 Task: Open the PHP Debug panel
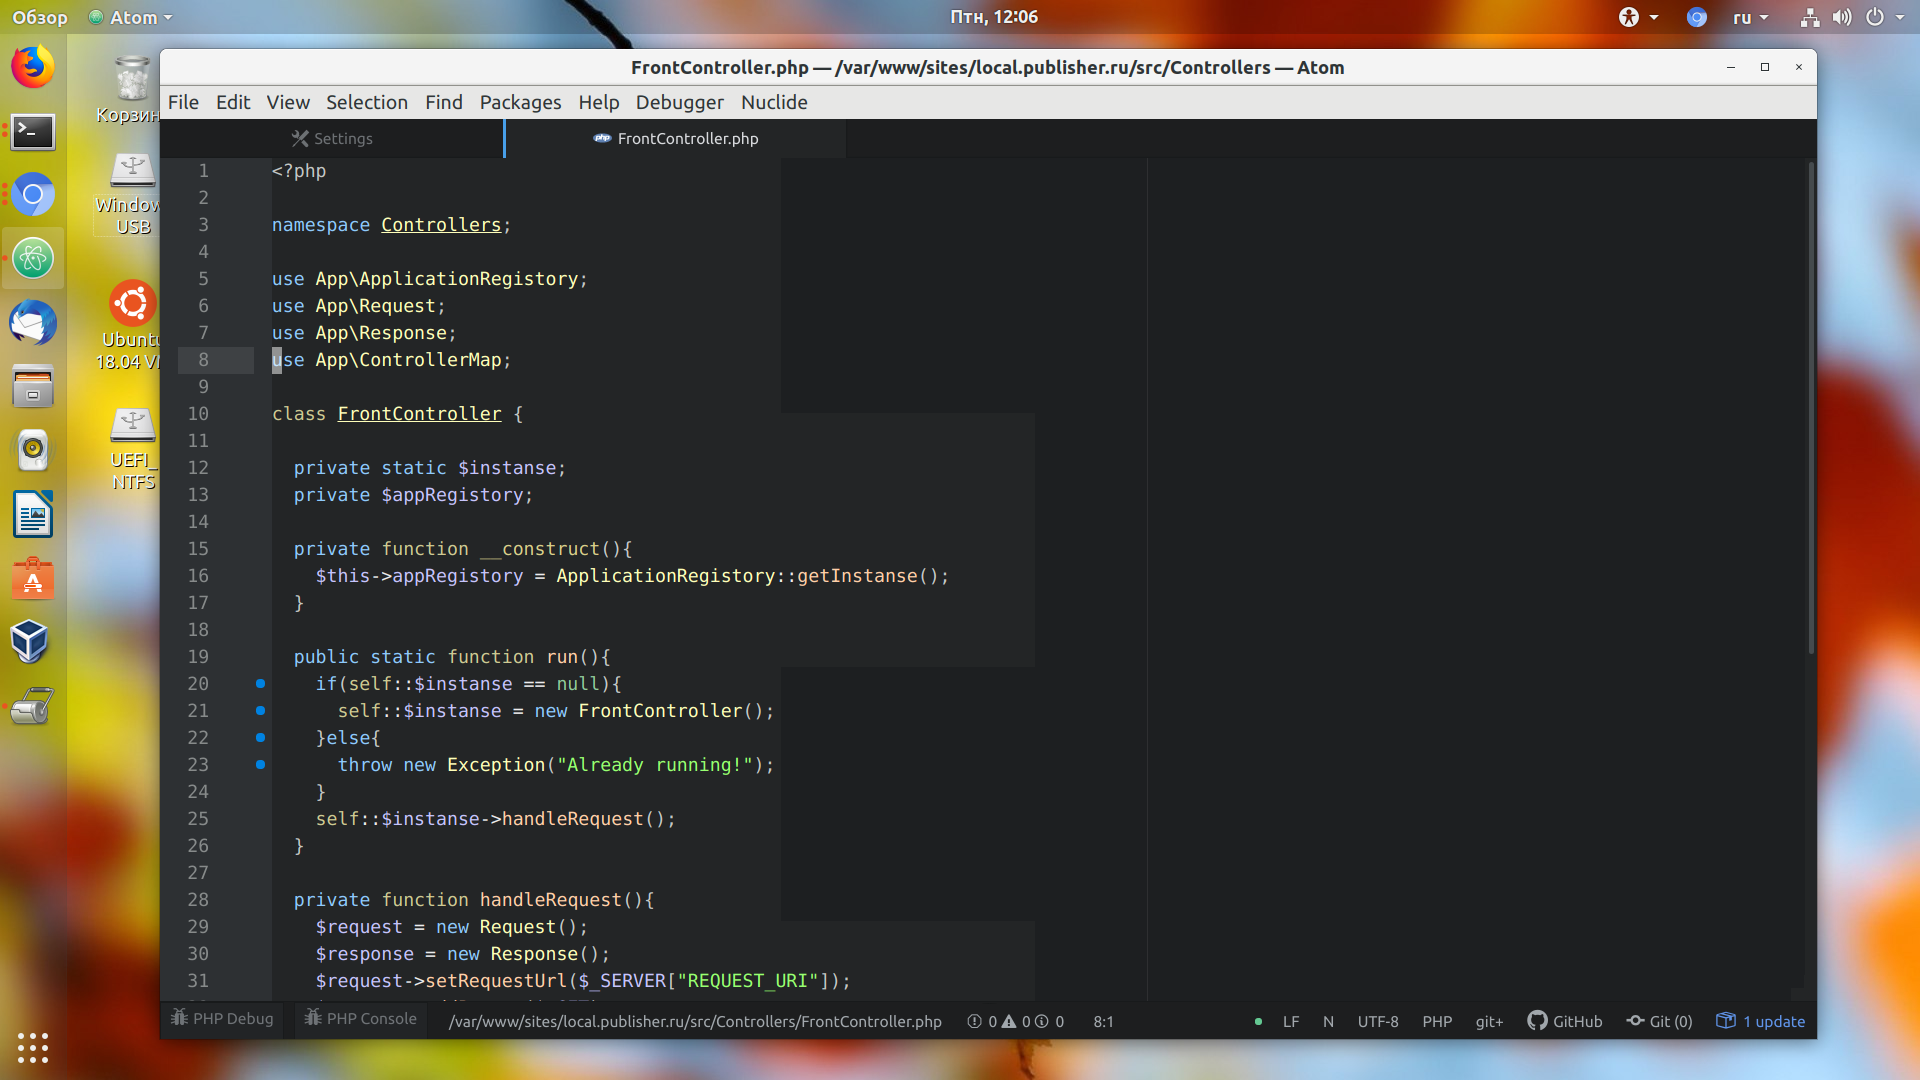coord(222,1018)
